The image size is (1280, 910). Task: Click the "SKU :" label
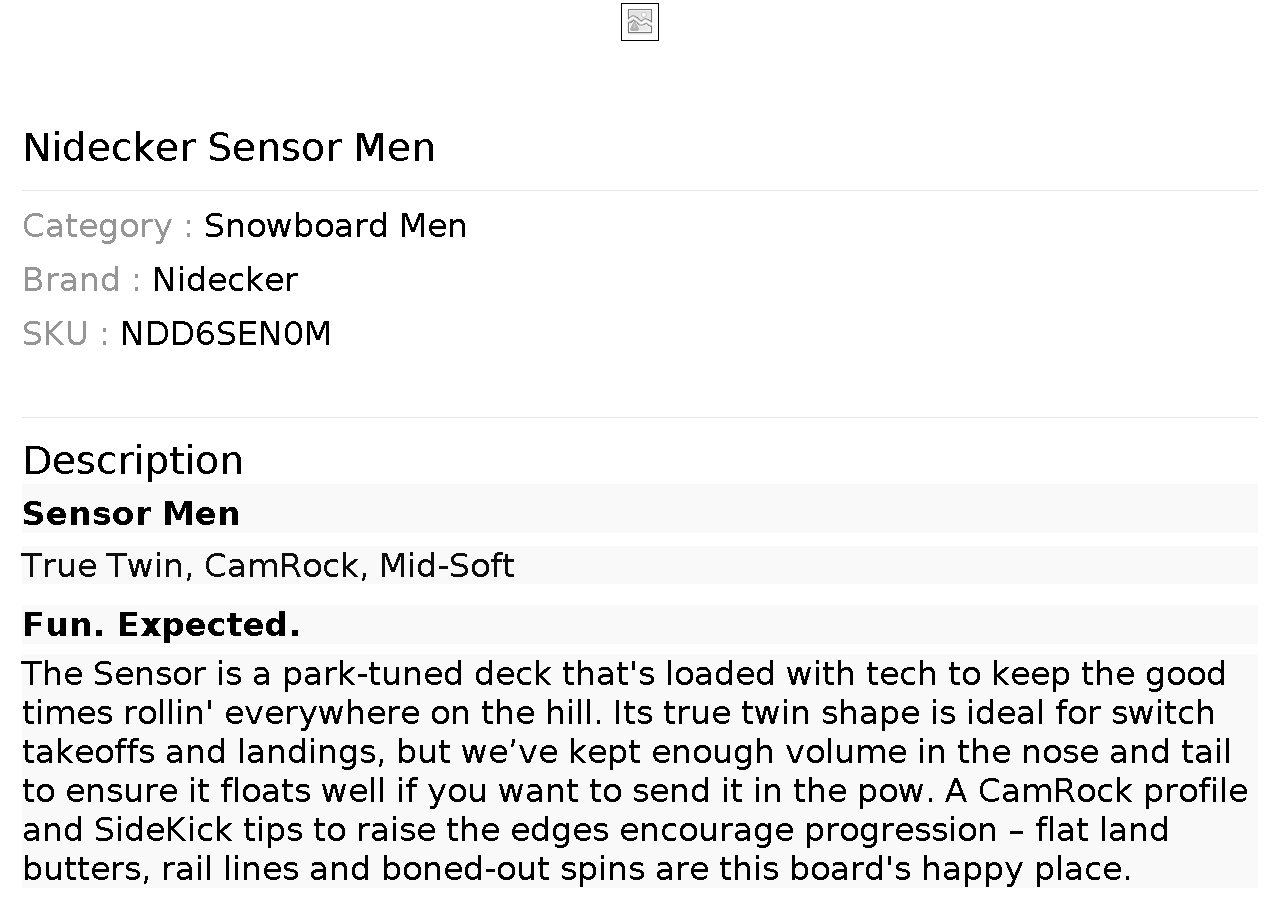66,334
